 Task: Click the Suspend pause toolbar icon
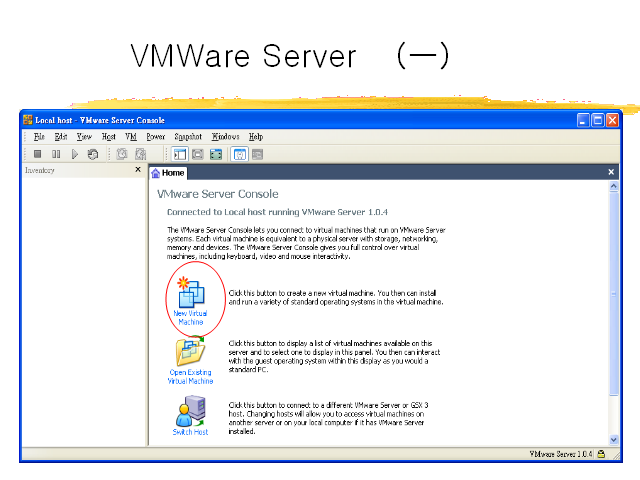point(56,154)
